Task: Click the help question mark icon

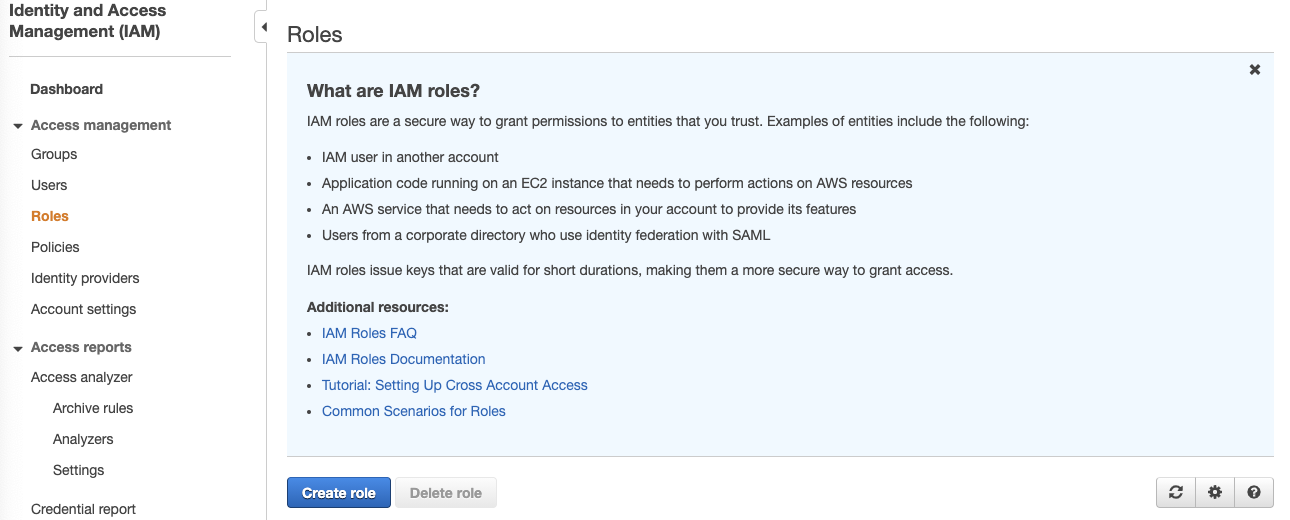Action: click(x=1254, y=492)
